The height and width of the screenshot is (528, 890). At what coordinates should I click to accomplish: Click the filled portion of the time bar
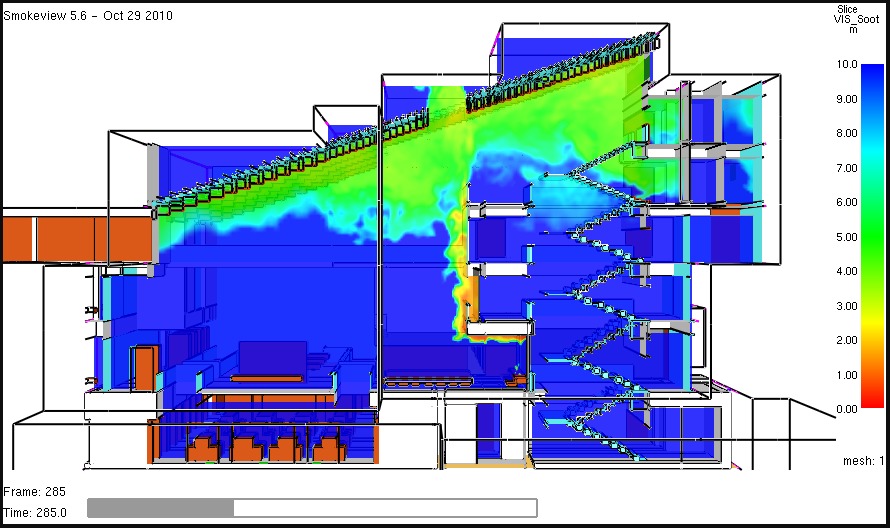(x=160, y=508)
